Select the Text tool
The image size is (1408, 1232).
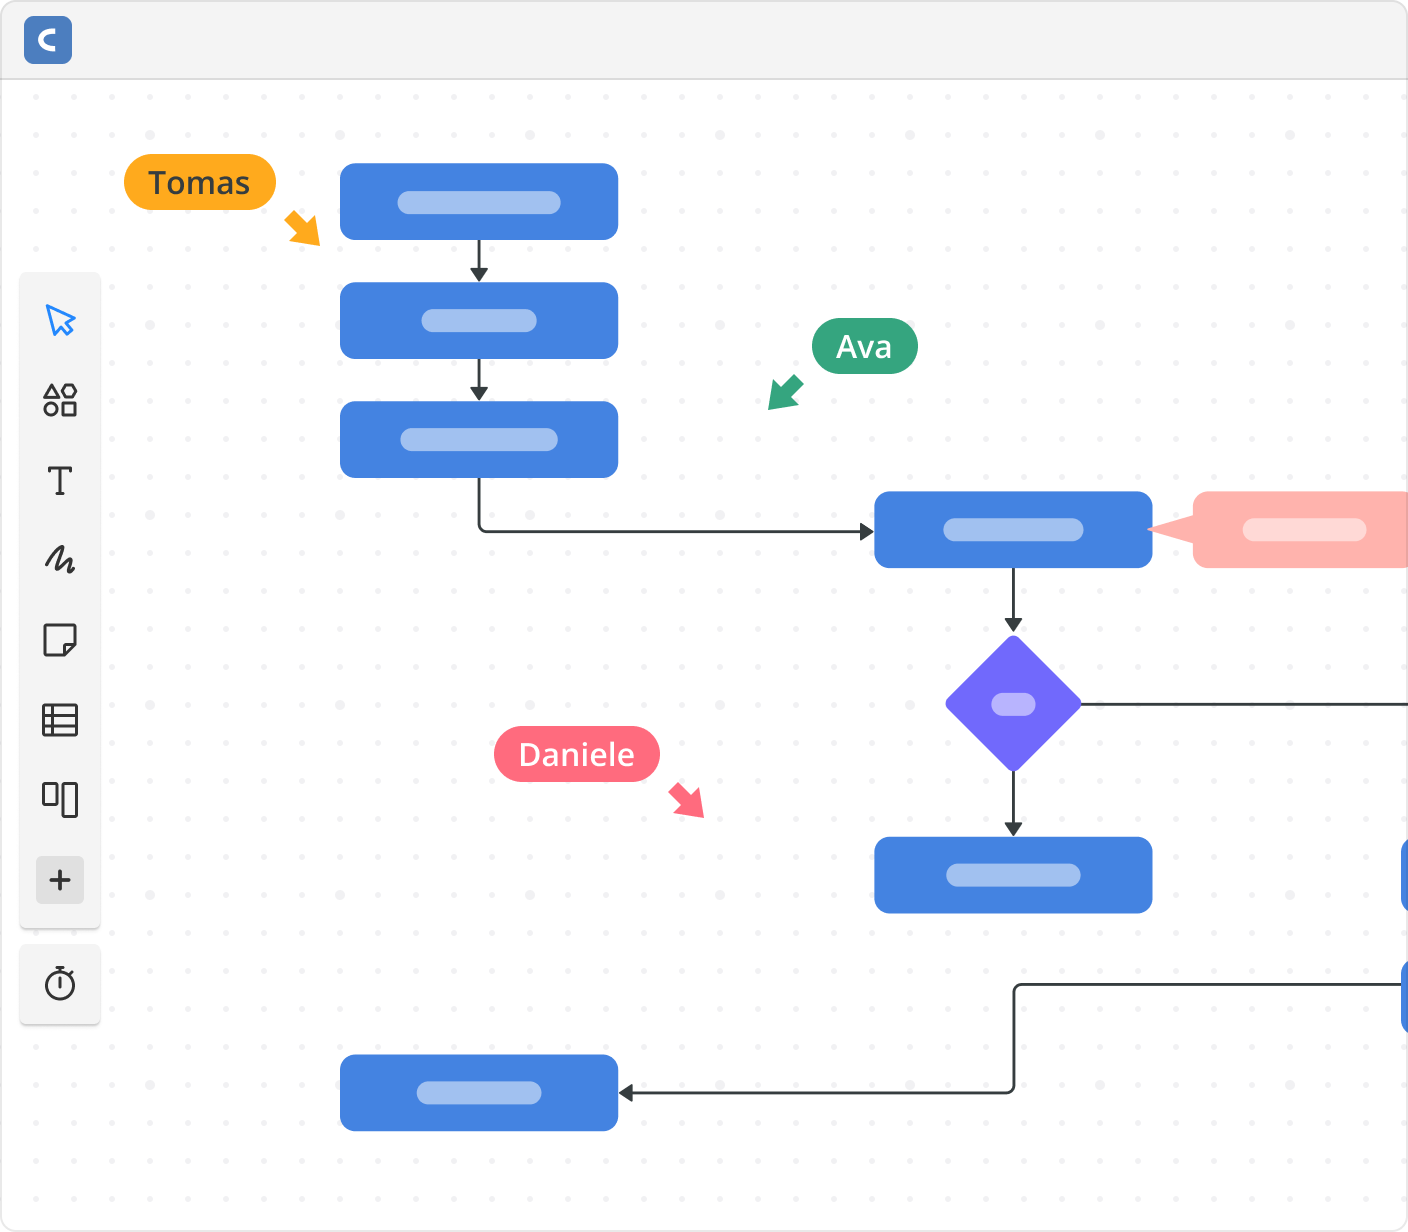pyautogui.click(x=60, y=481)
